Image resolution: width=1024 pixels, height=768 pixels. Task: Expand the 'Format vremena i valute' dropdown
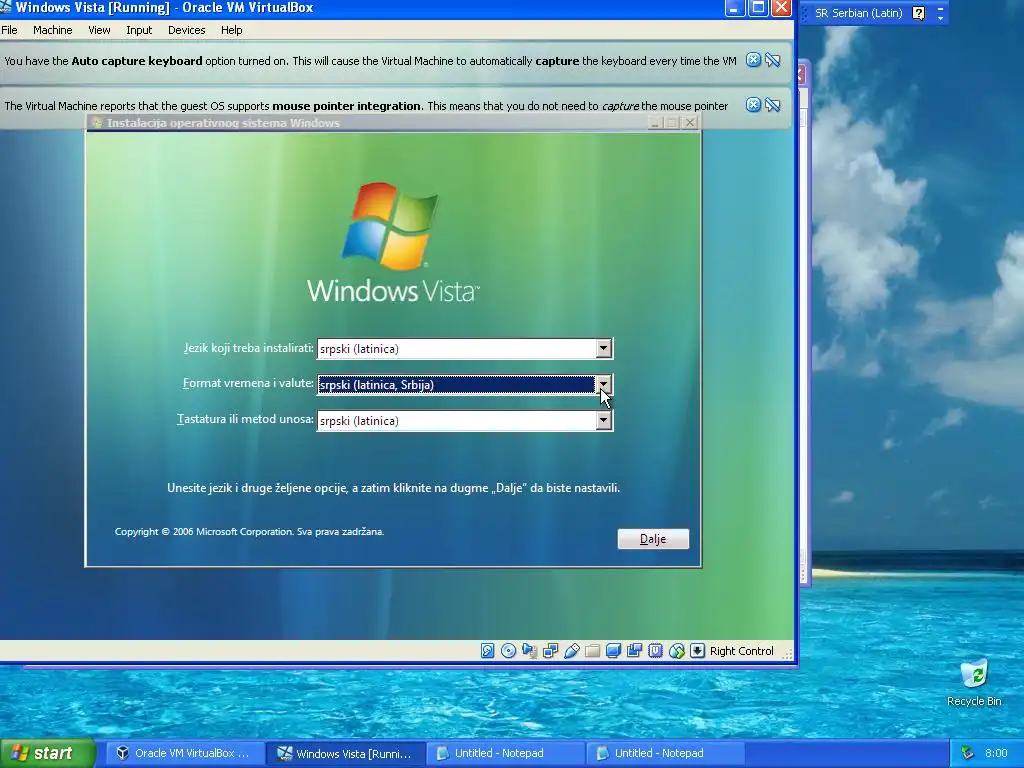click(603, 384)
